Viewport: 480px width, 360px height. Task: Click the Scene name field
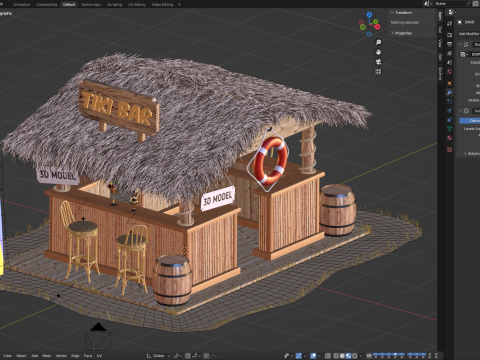tap(449, 3)
